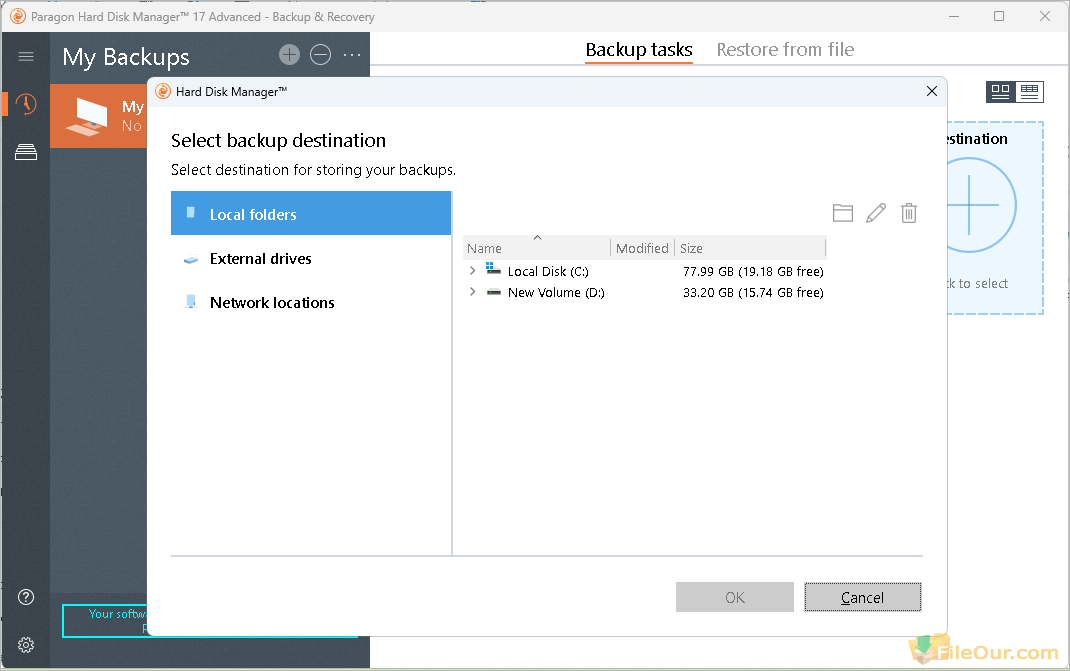Switch to the Backup tasks tab
Screen dimensions: 1070x671
click(639, 50)
